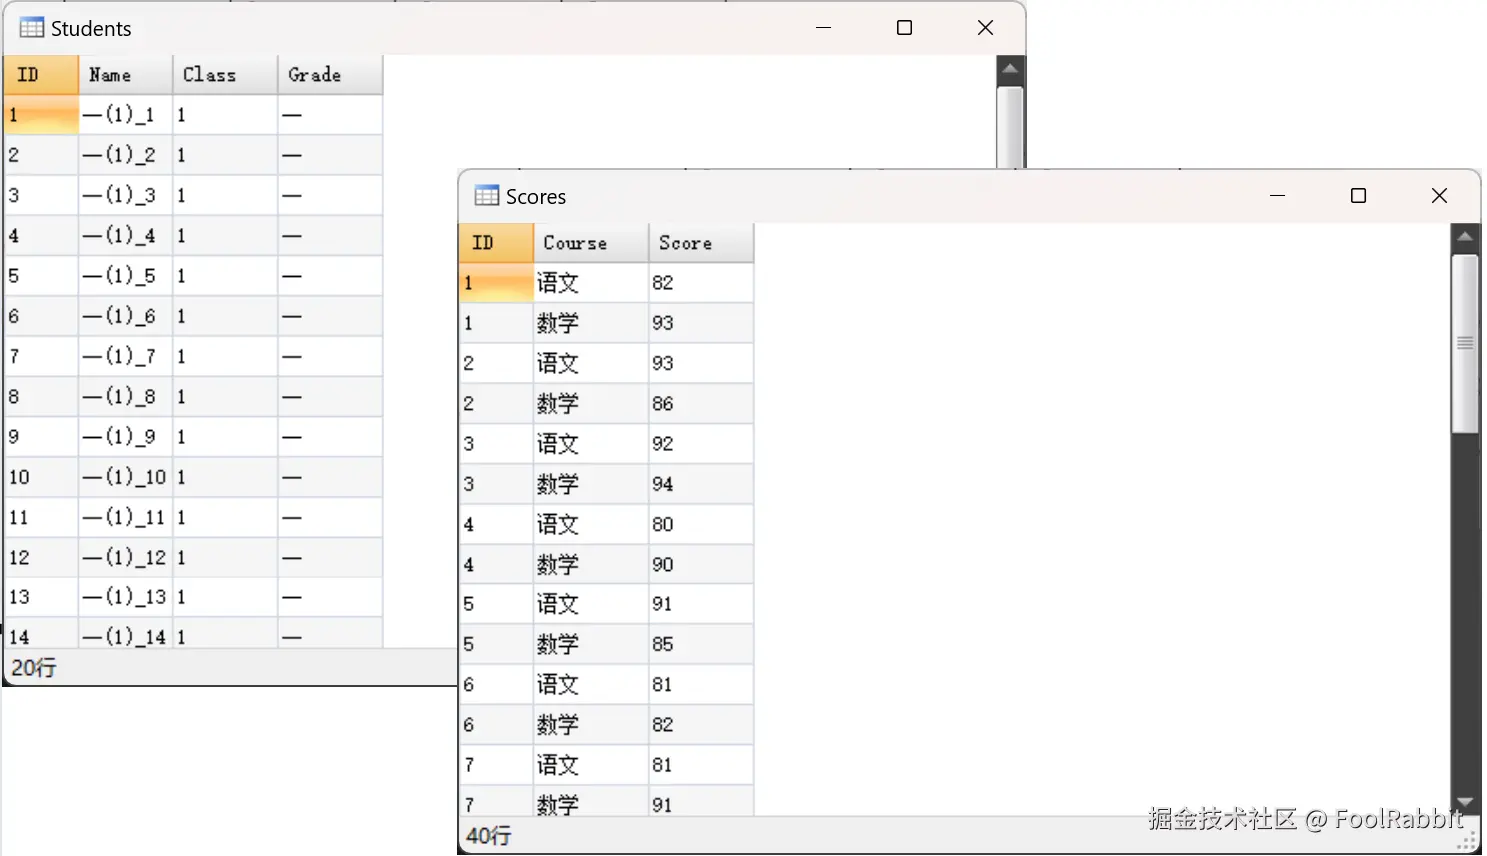Minimize the Scores window
Image resolution: width=1487 pixels, height=856 pixels.
[x=1277, y=196]
